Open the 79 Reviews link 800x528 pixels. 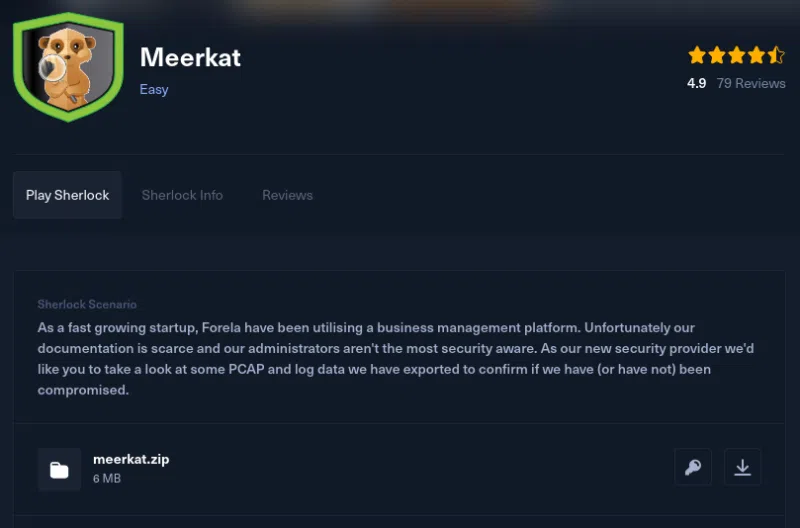[751, 83]
